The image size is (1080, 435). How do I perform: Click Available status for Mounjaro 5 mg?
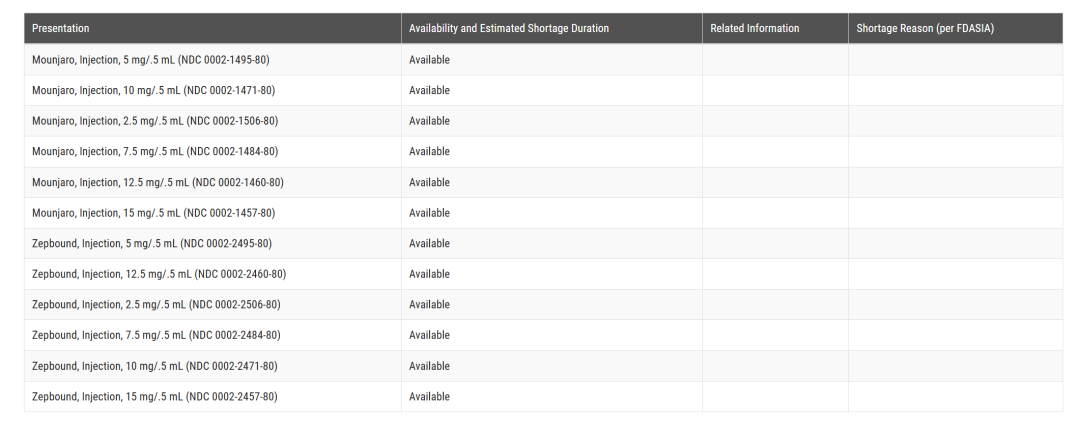[429, 60]
